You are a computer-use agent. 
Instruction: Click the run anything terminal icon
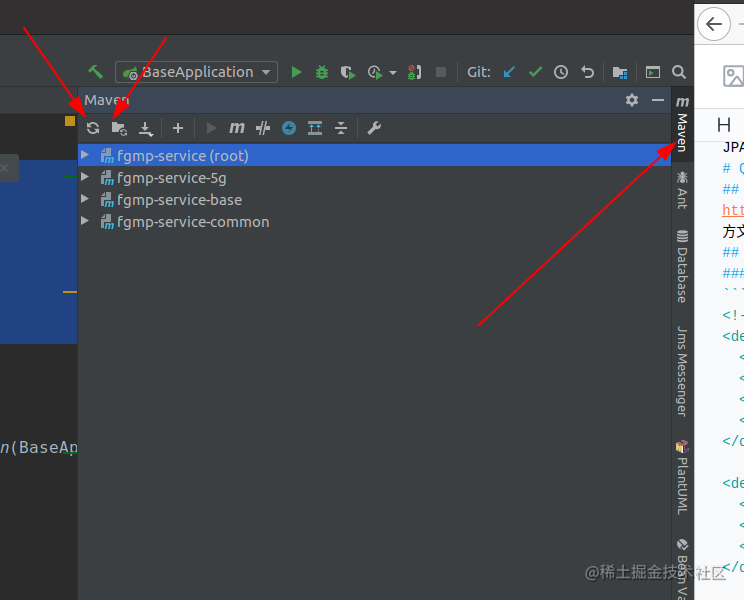[x=653, y=72]
